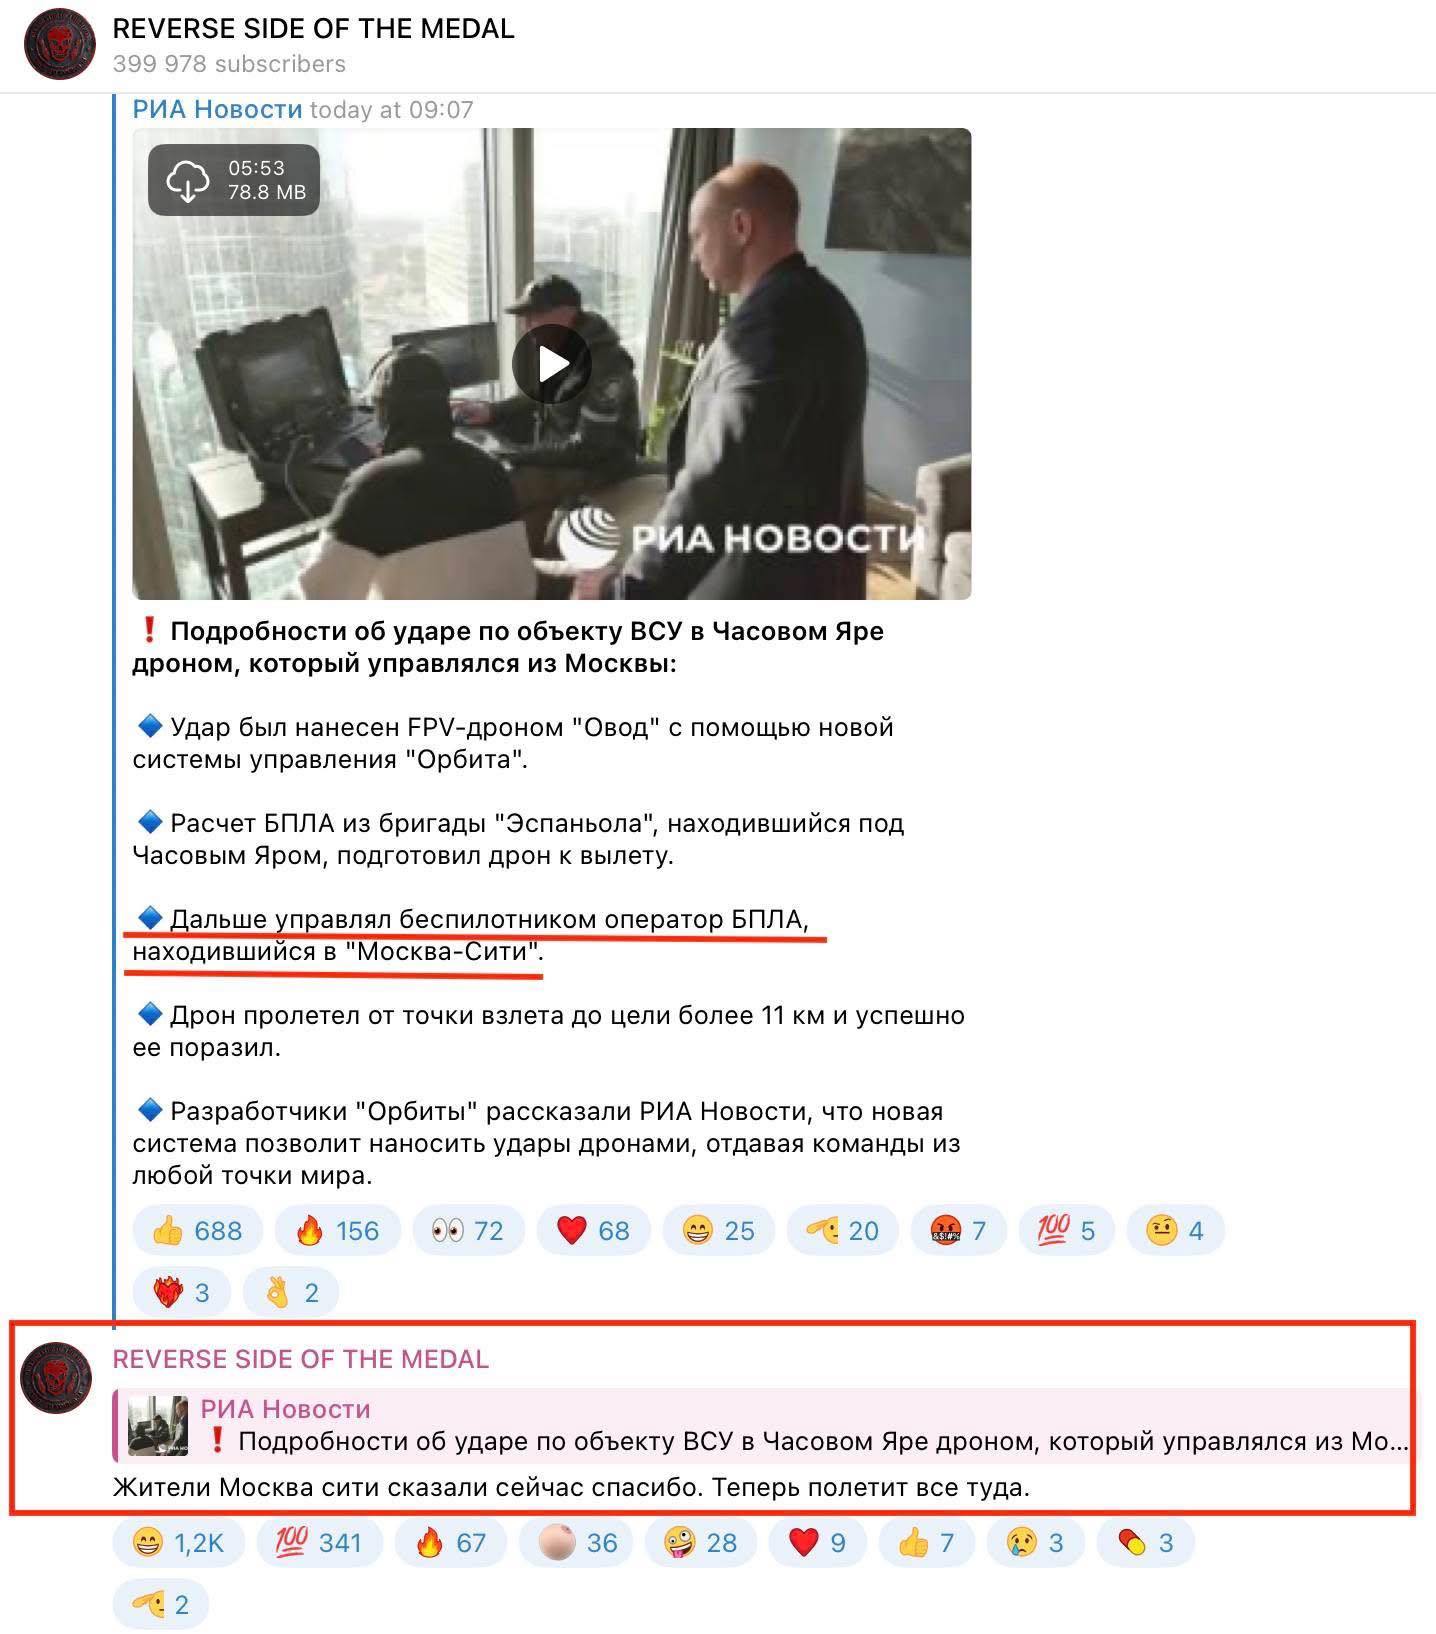
Task: Open the channel avatar in the header
Action: pyautogui.click(x=60, y=45)
